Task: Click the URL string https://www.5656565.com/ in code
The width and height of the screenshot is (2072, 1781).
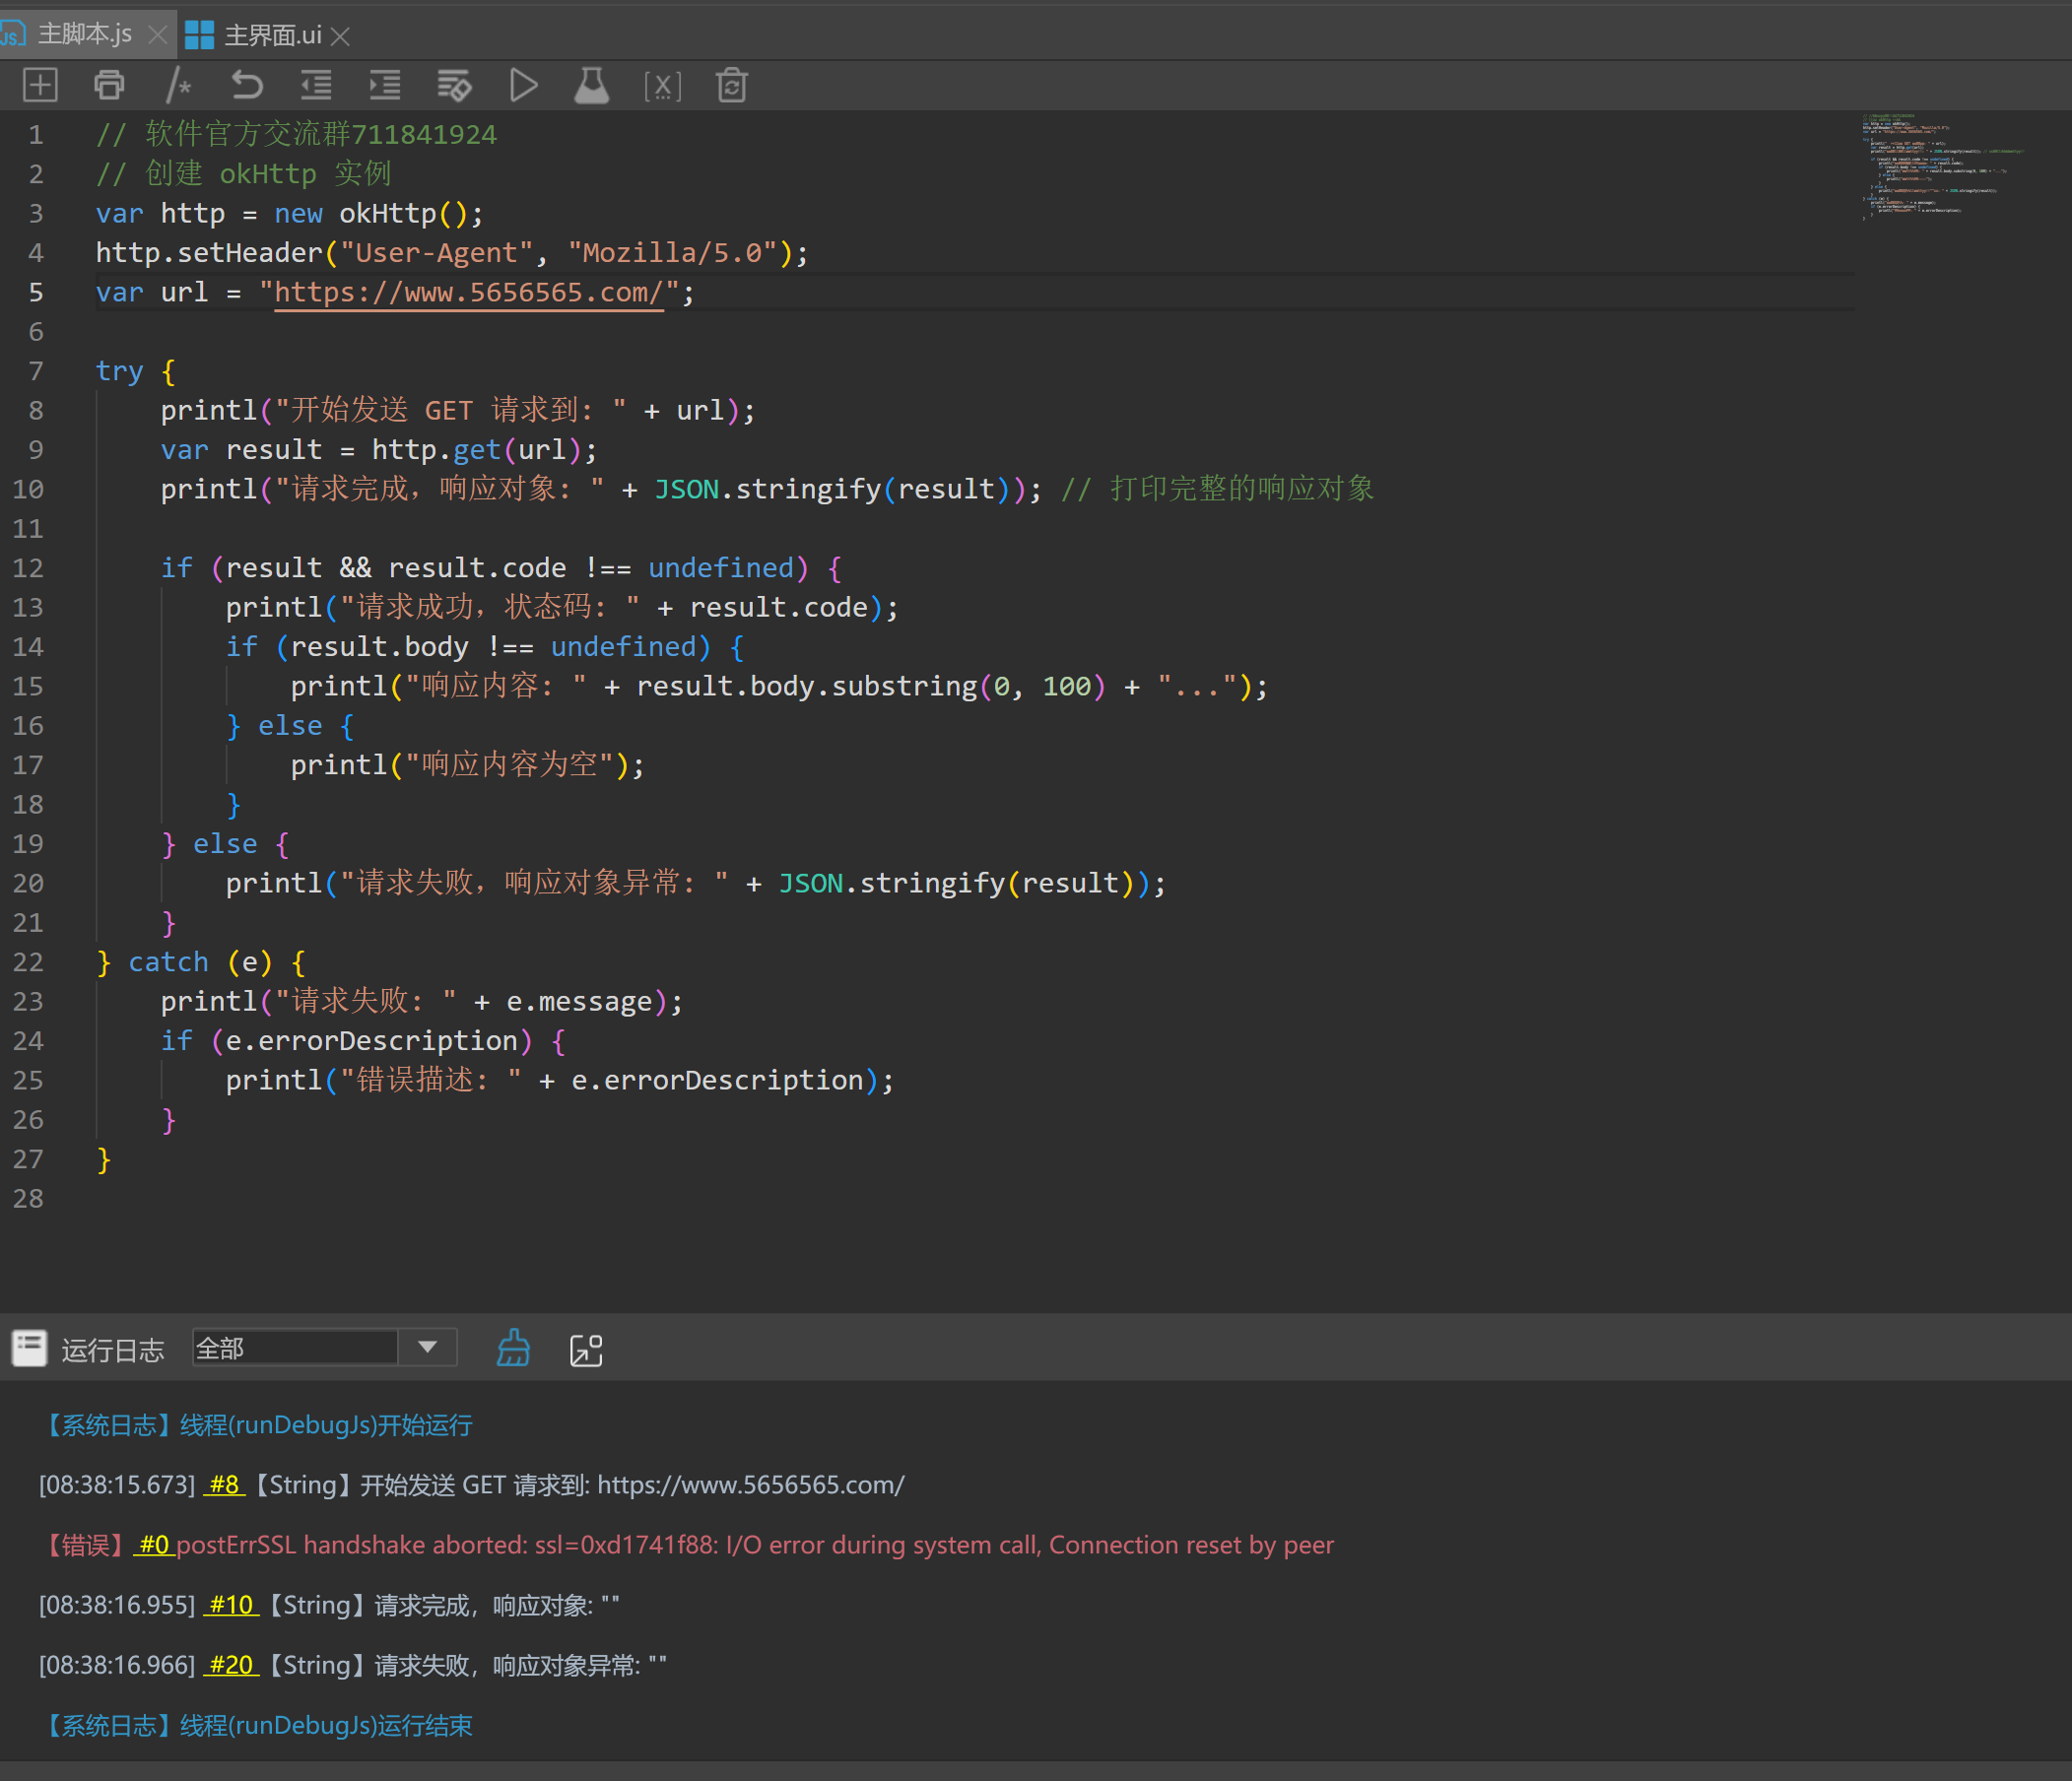Action: point(469,292)
